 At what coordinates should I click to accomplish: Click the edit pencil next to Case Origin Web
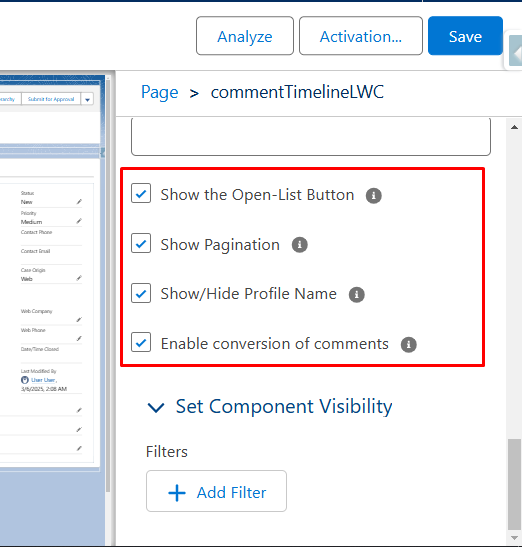pyautogui.click(x=79, y=278)
